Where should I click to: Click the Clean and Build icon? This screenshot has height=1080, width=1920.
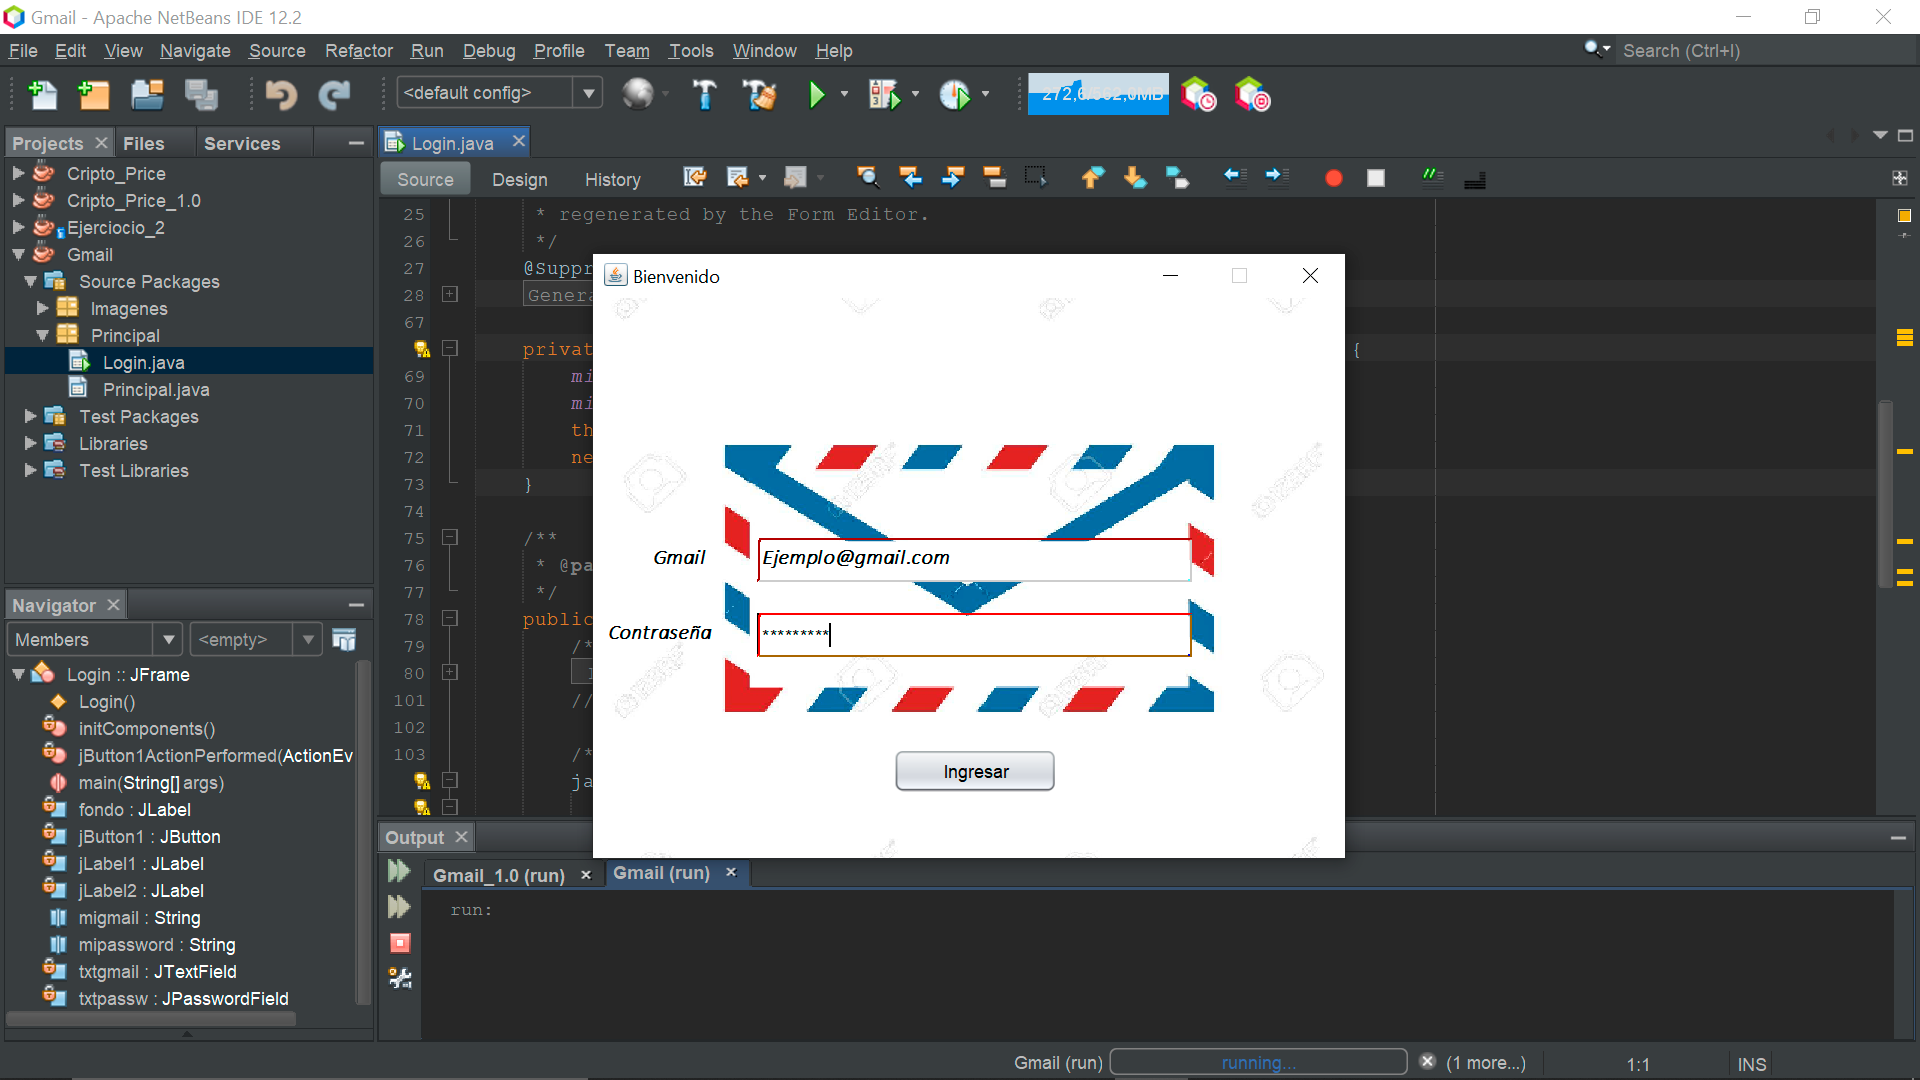pos(759,95)
